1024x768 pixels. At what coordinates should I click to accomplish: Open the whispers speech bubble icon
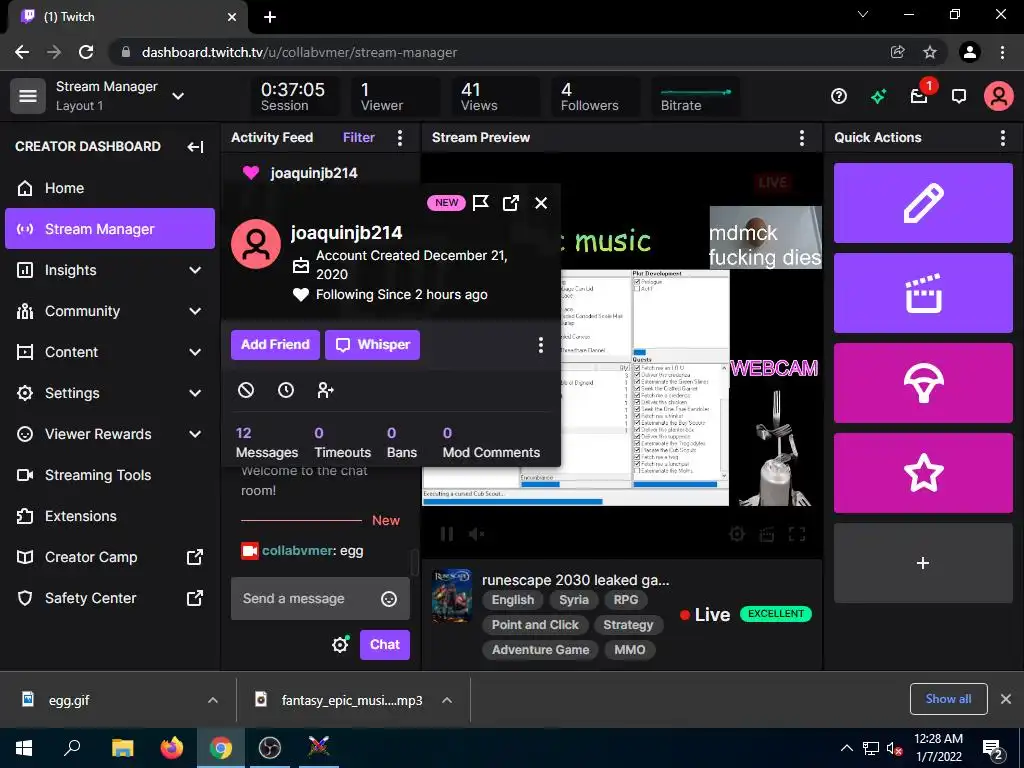[x=959, y=97]
